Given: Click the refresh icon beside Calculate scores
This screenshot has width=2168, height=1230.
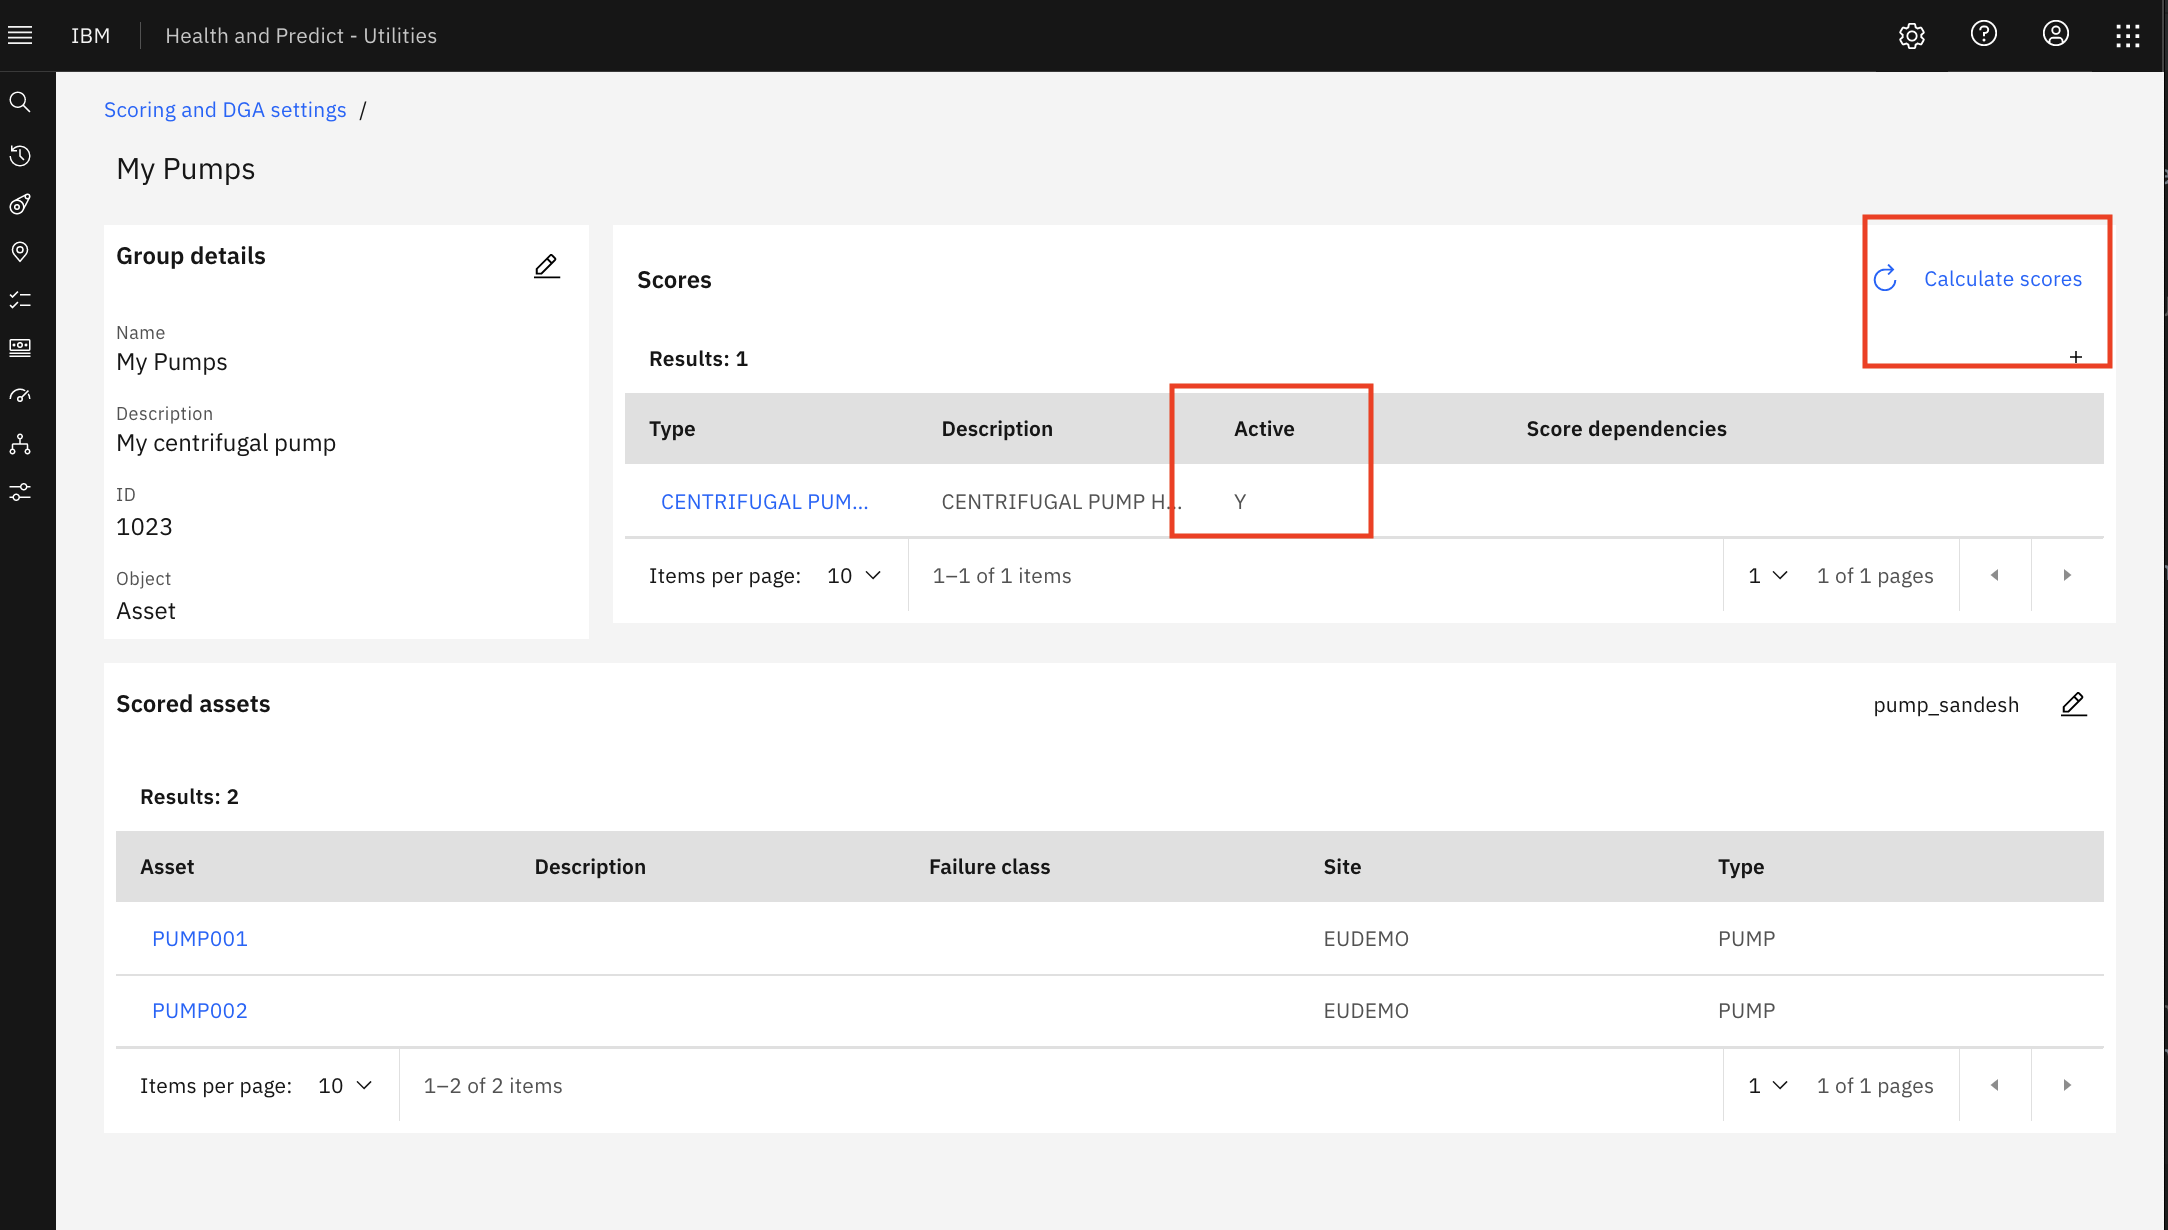Looking at the screenshot, I should 1885,279.
